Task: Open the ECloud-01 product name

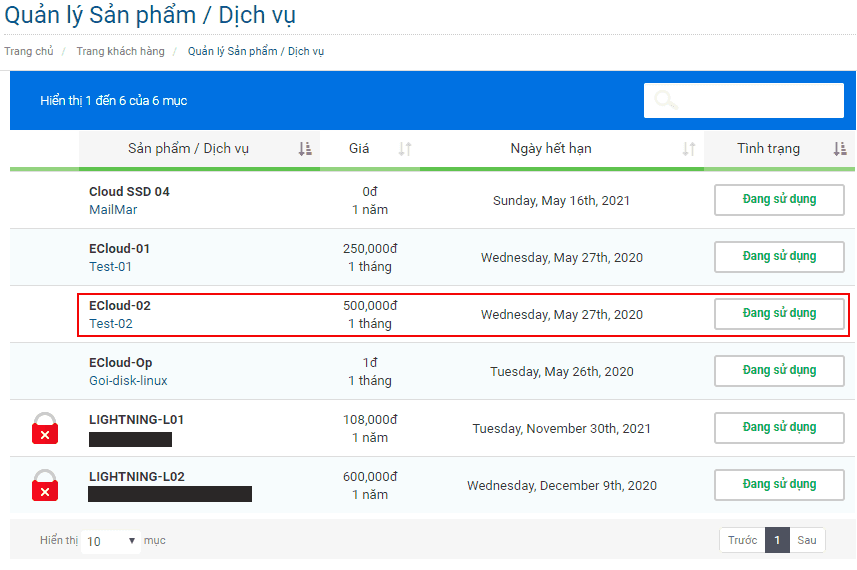Action: coord(119,249)
